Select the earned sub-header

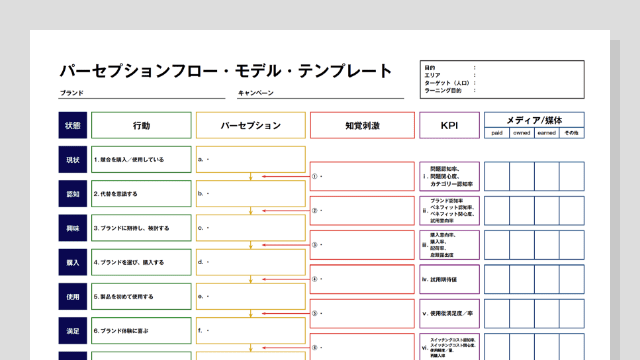(x=547, y=133)
